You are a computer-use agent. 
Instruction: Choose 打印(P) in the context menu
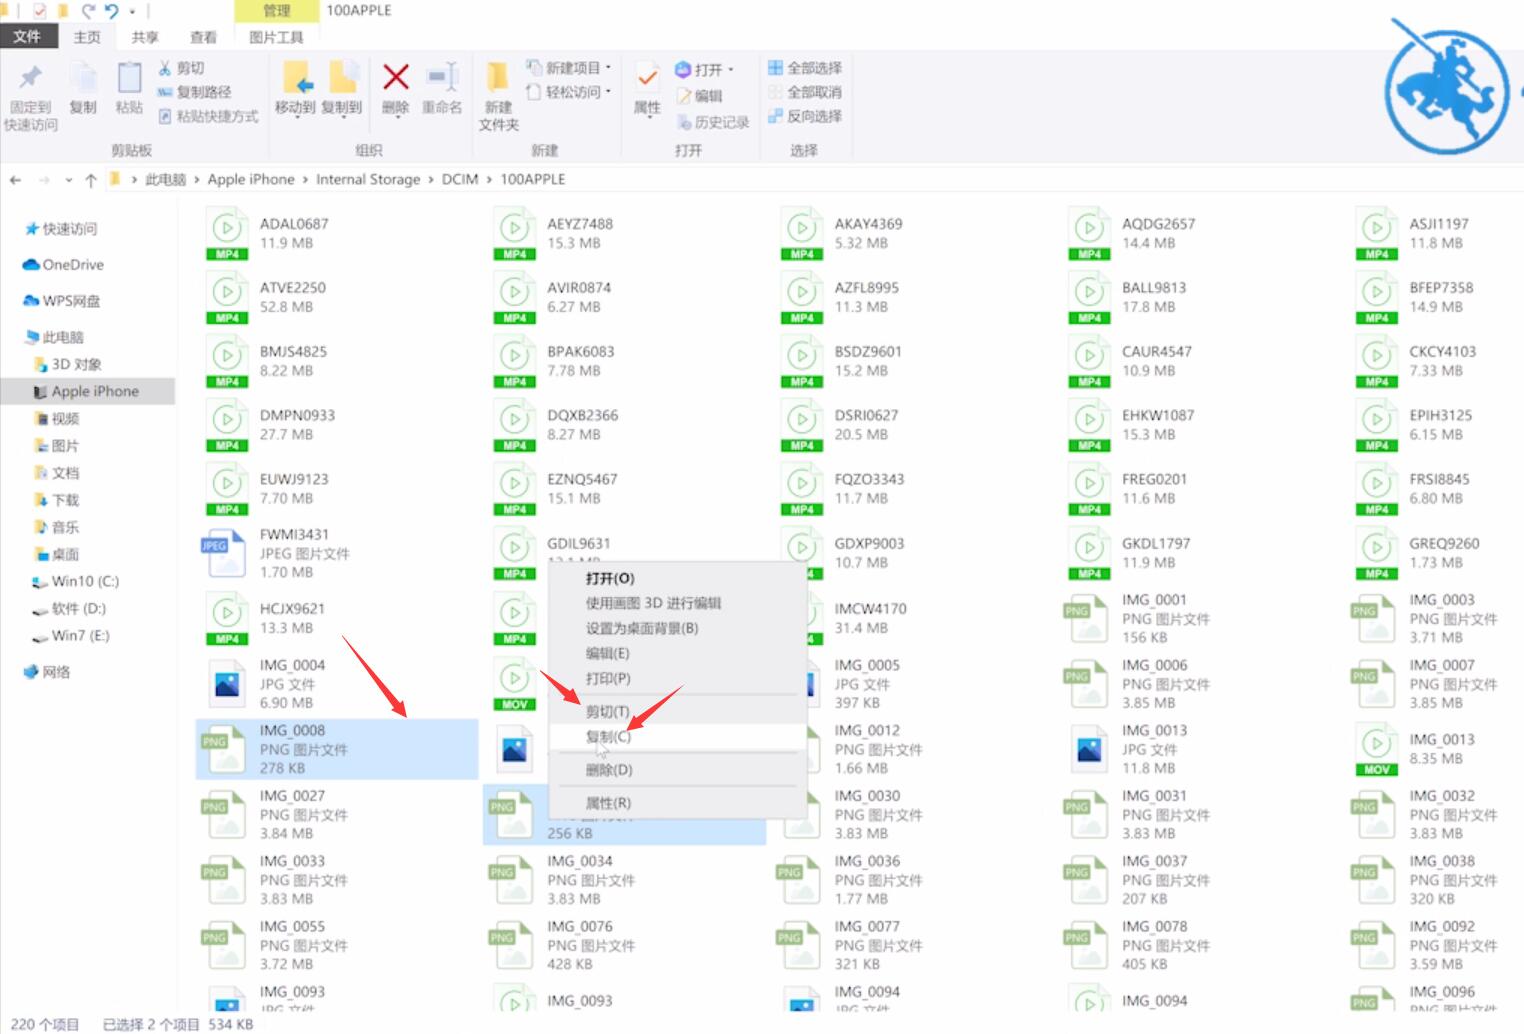[678, 678]
